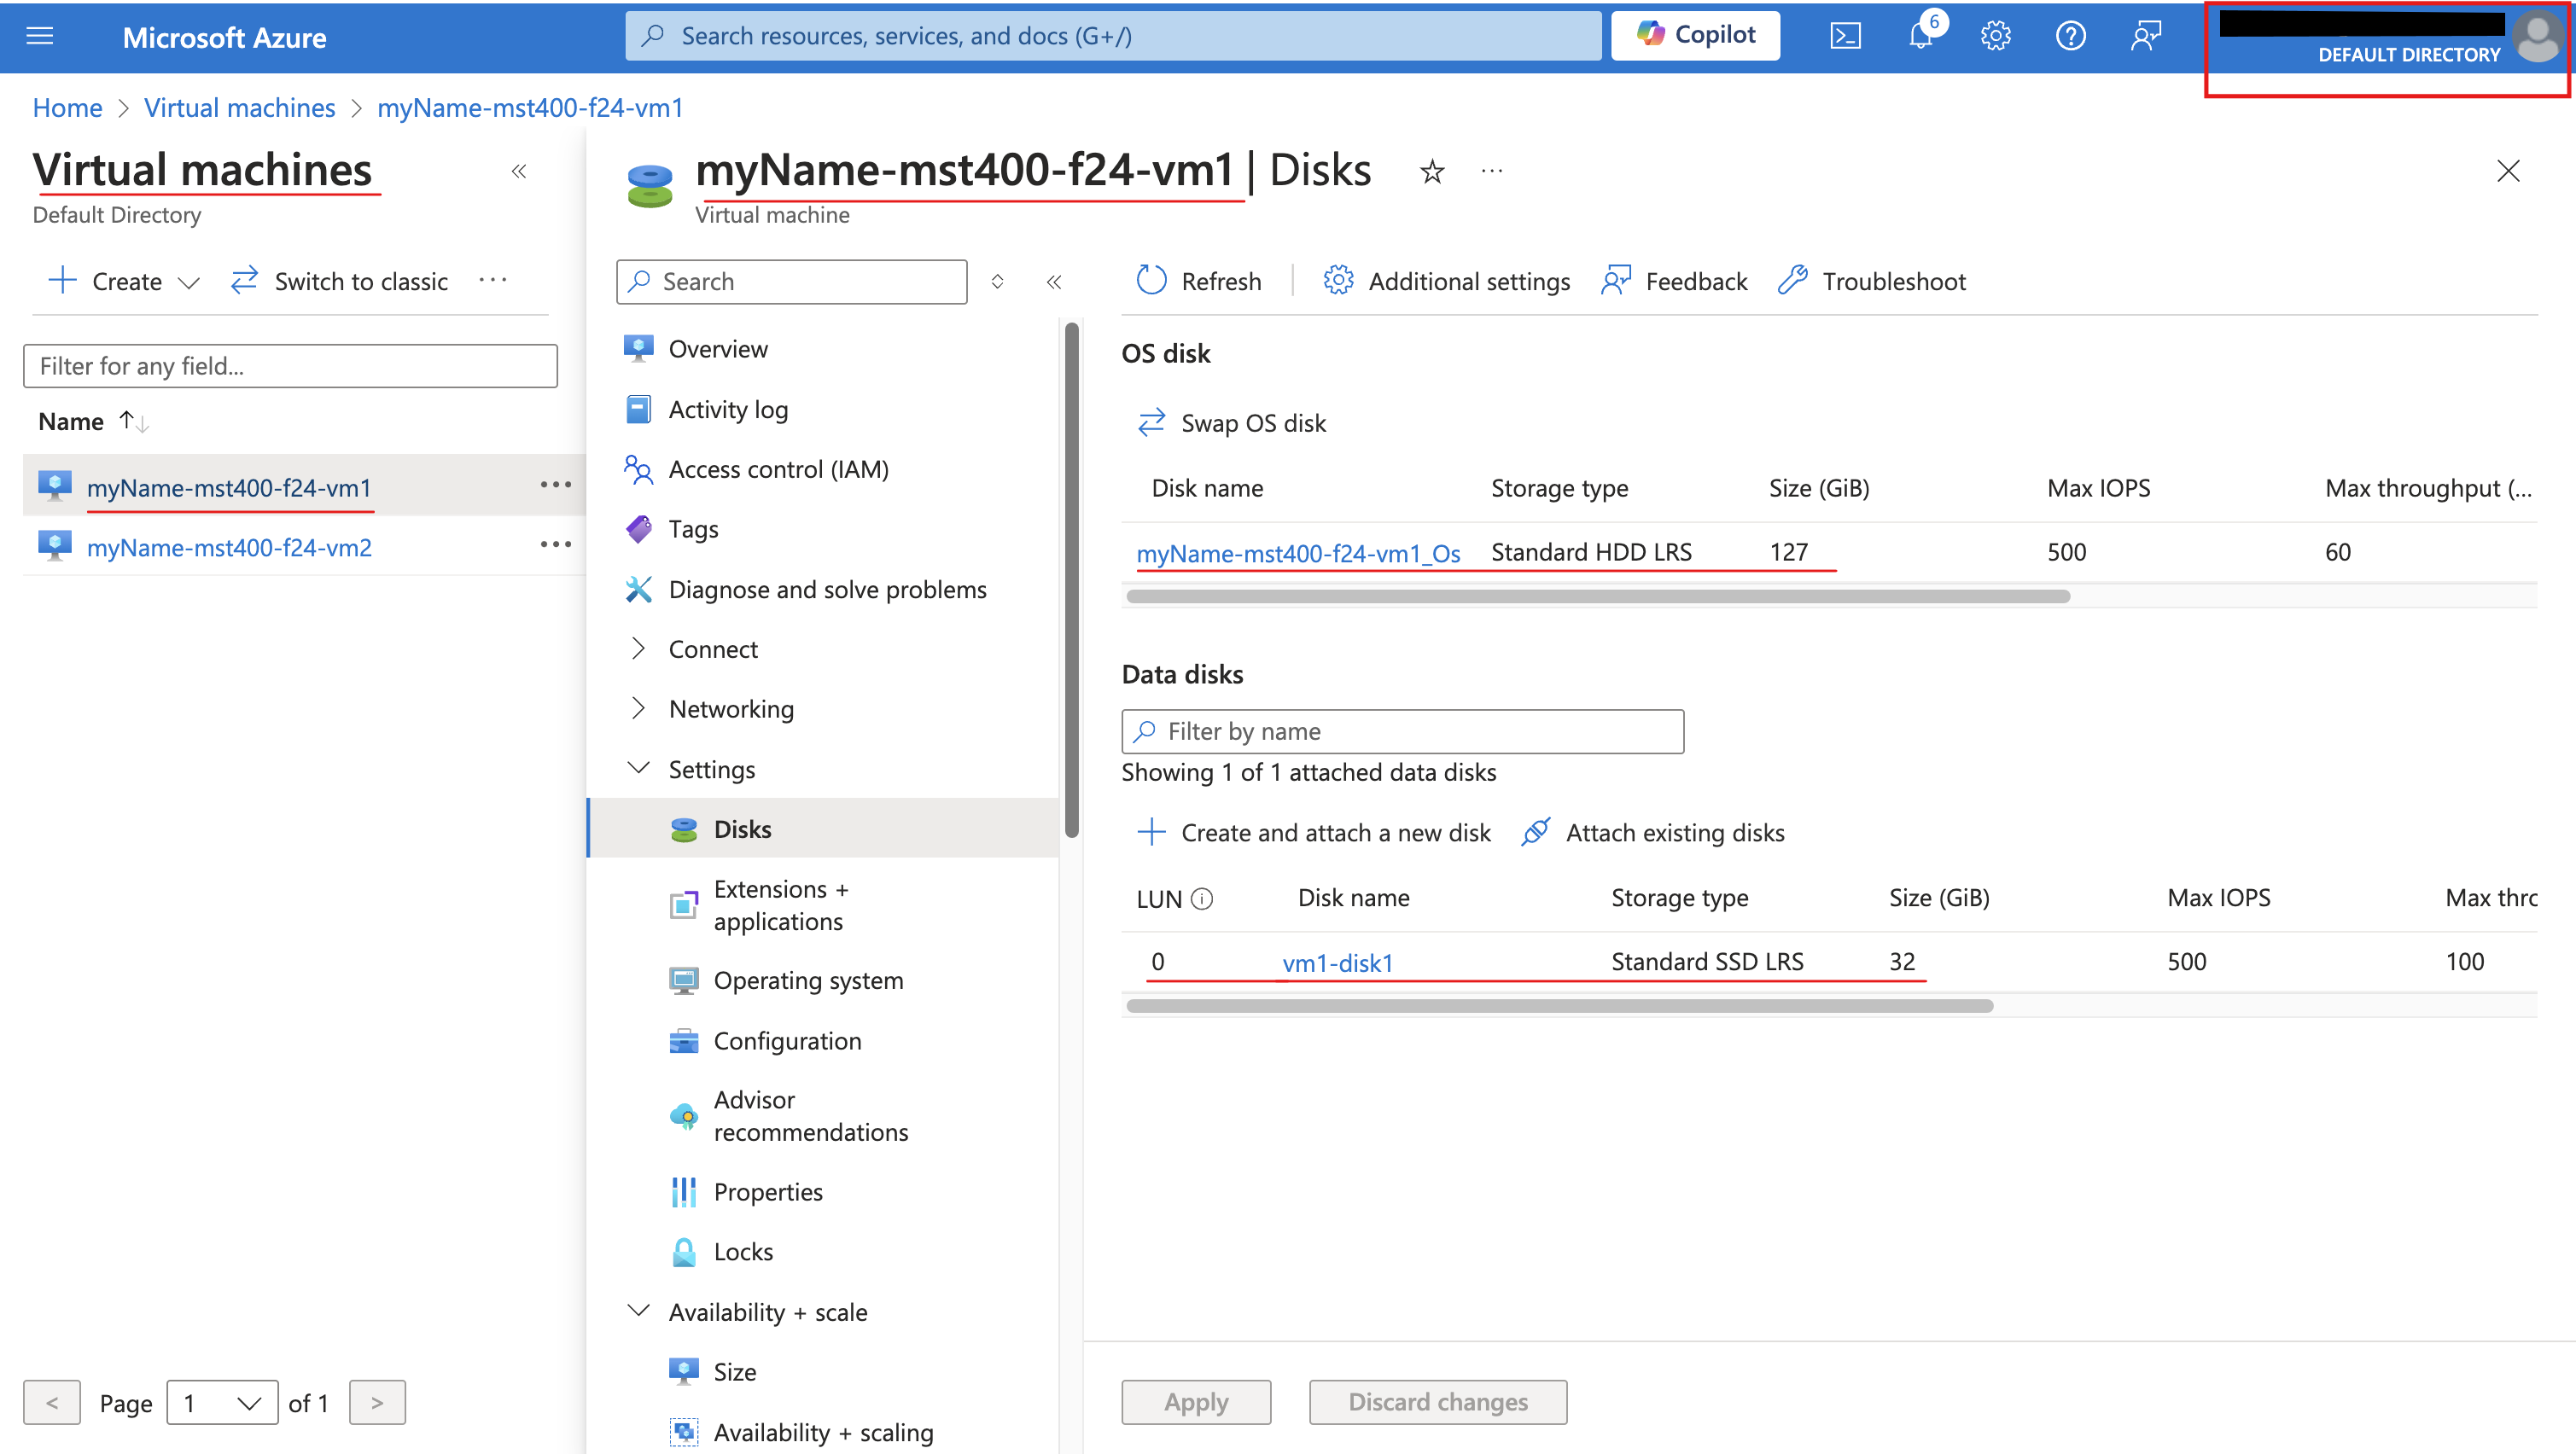Image resolution: width=2576 pixels, height=1454 pixels.
Task: Open context menu for myName-mst400-f24-vm2 row
Action: (x=556, y=546)
